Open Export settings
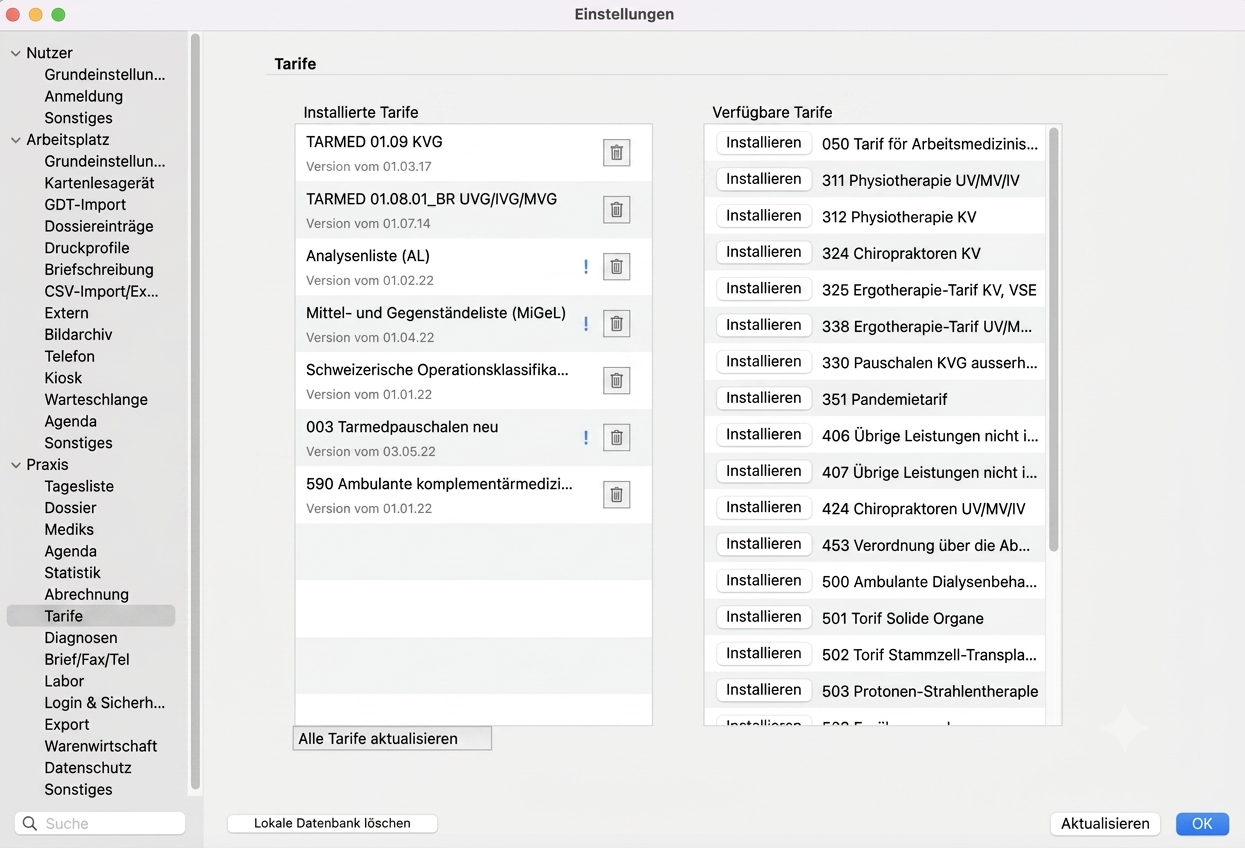The image size is (1245, 848). [67, 725]
